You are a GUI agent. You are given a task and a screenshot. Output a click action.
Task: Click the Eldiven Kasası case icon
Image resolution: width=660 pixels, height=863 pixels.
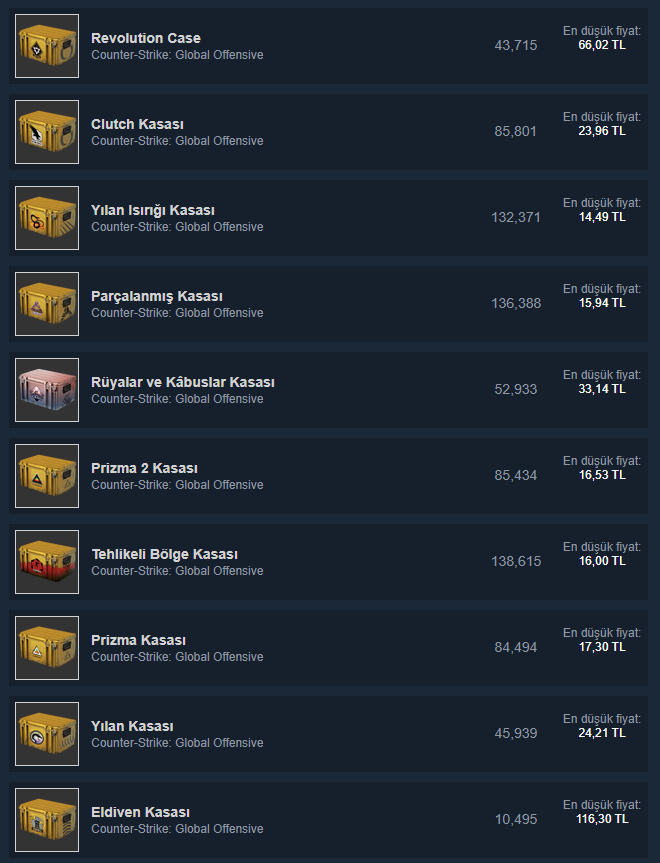click(47, 820)
